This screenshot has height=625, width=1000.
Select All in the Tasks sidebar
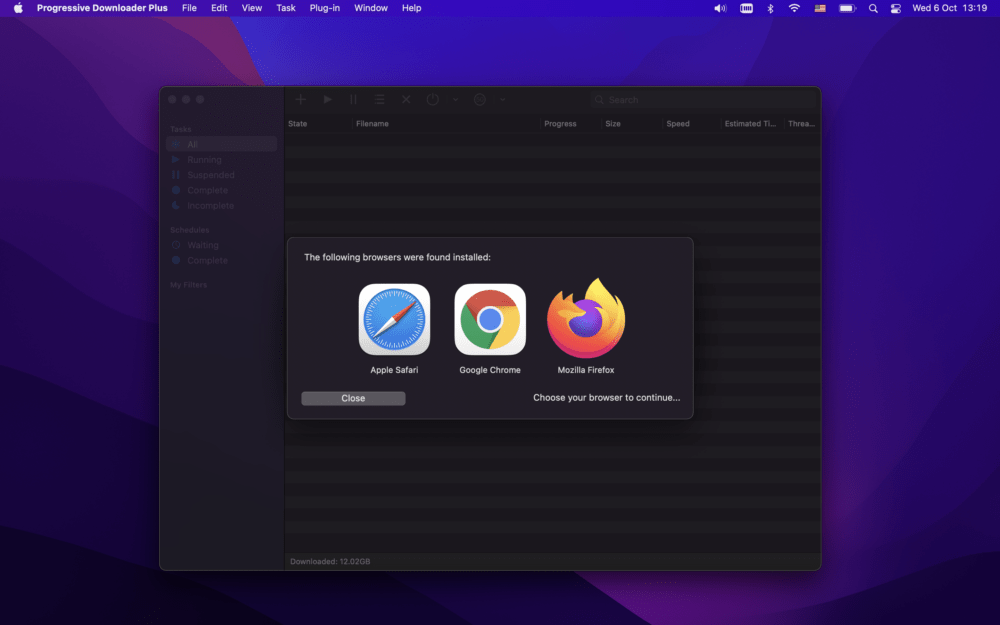(221, 144)
